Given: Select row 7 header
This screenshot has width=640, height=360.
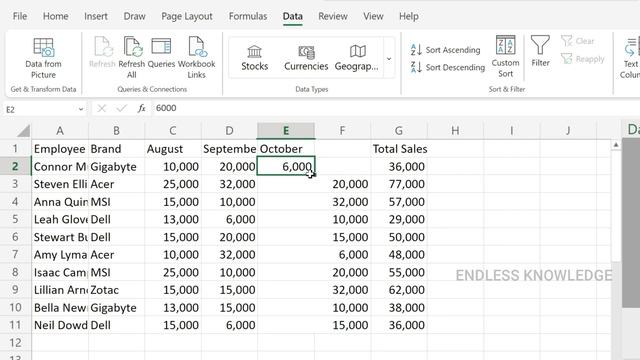Looking at the screenshot, I should click(15, 254).
